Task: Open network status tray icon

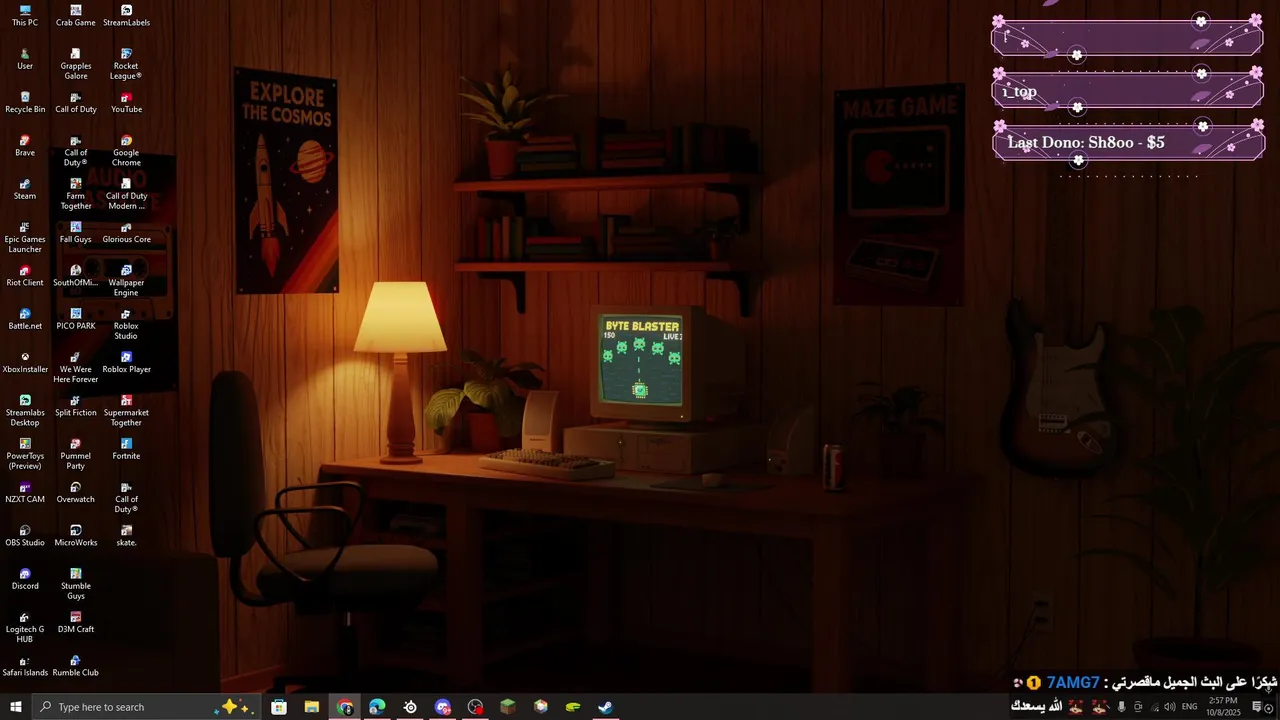Action: point(1154,707)
